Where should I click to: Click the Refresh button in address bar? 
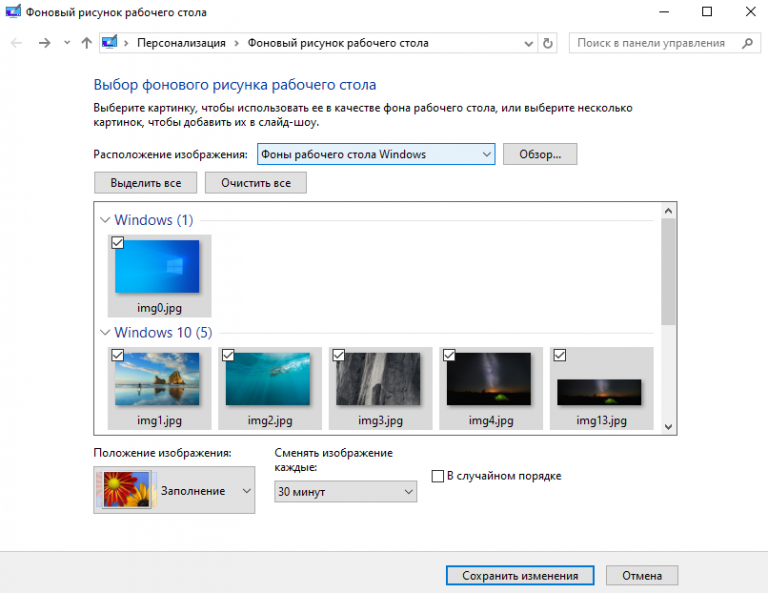[548, 43]
